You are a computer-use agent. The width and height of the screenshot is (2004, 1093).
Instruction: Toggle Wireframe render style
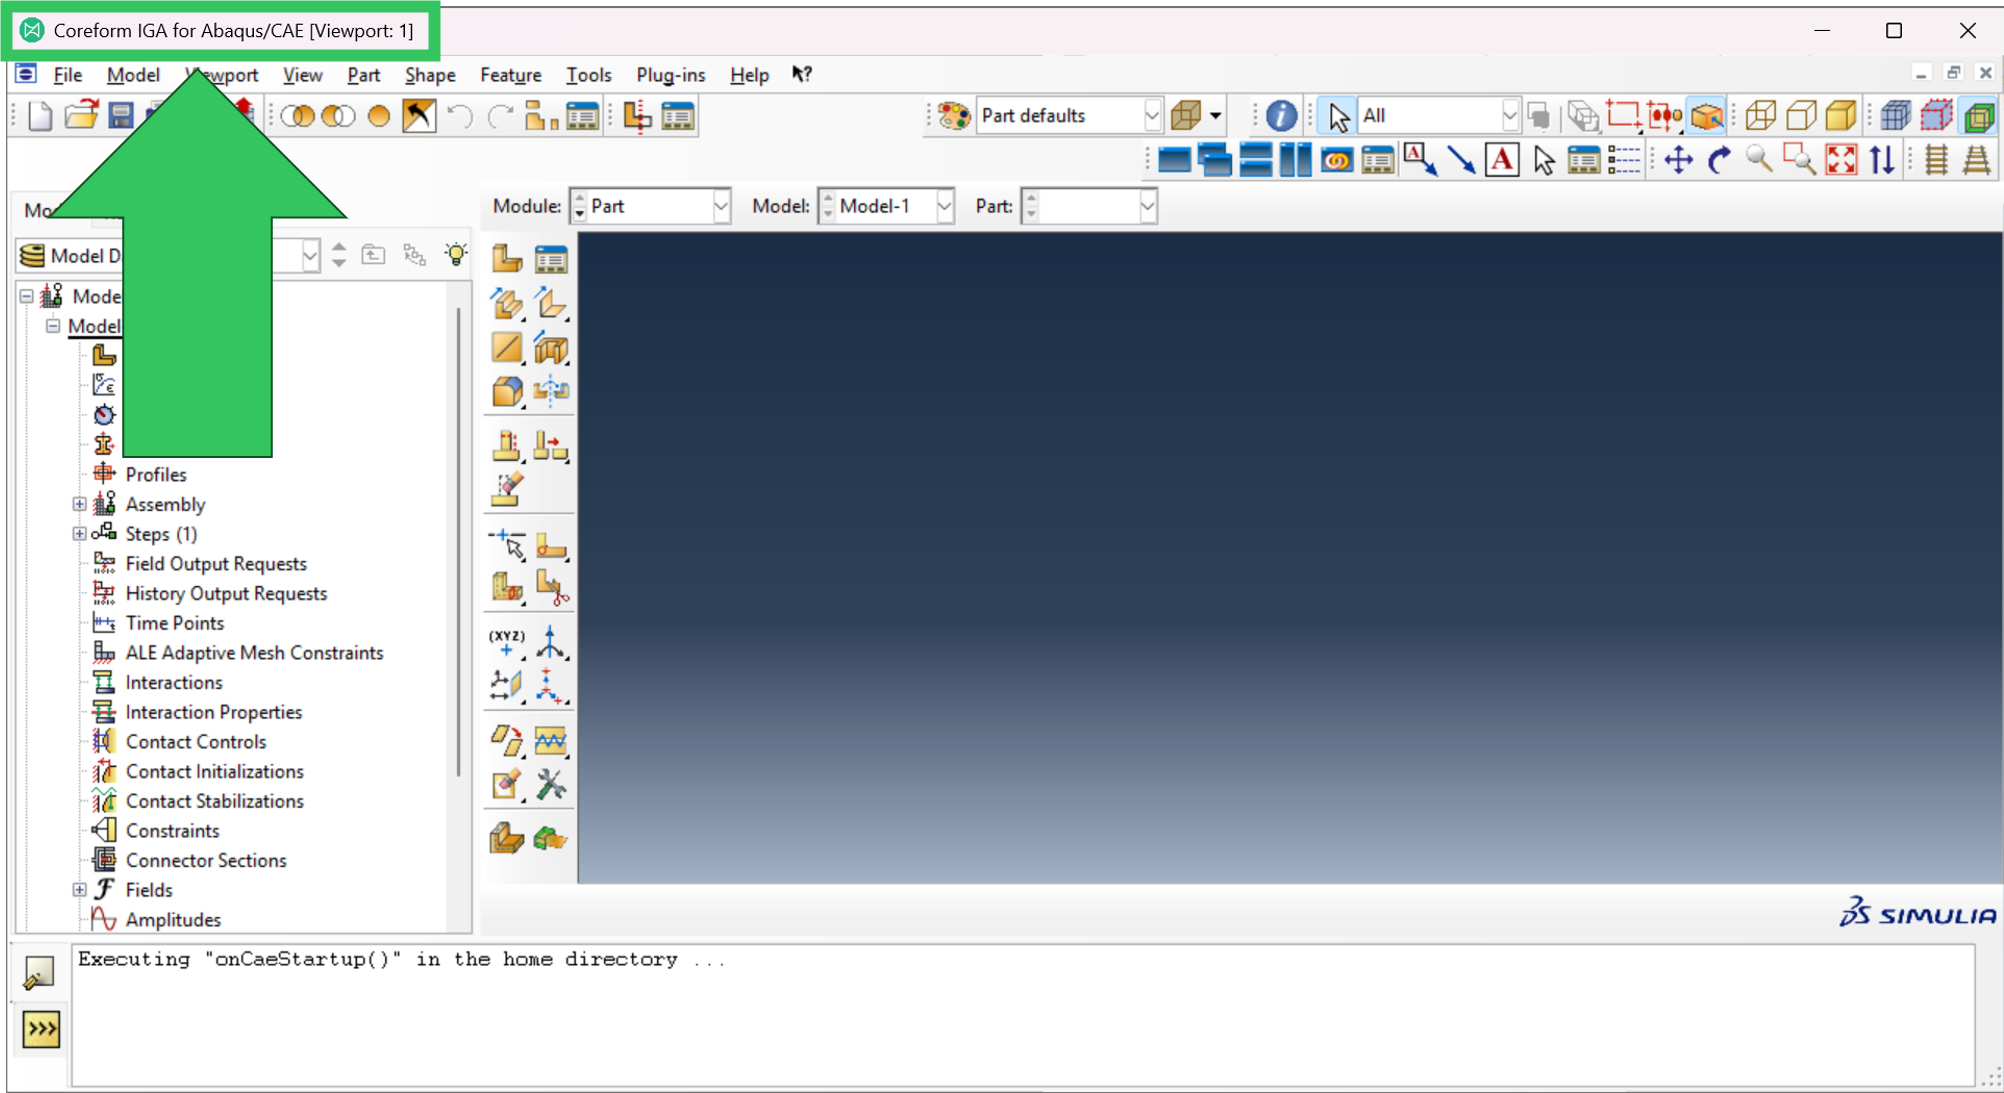[1761, 116]
